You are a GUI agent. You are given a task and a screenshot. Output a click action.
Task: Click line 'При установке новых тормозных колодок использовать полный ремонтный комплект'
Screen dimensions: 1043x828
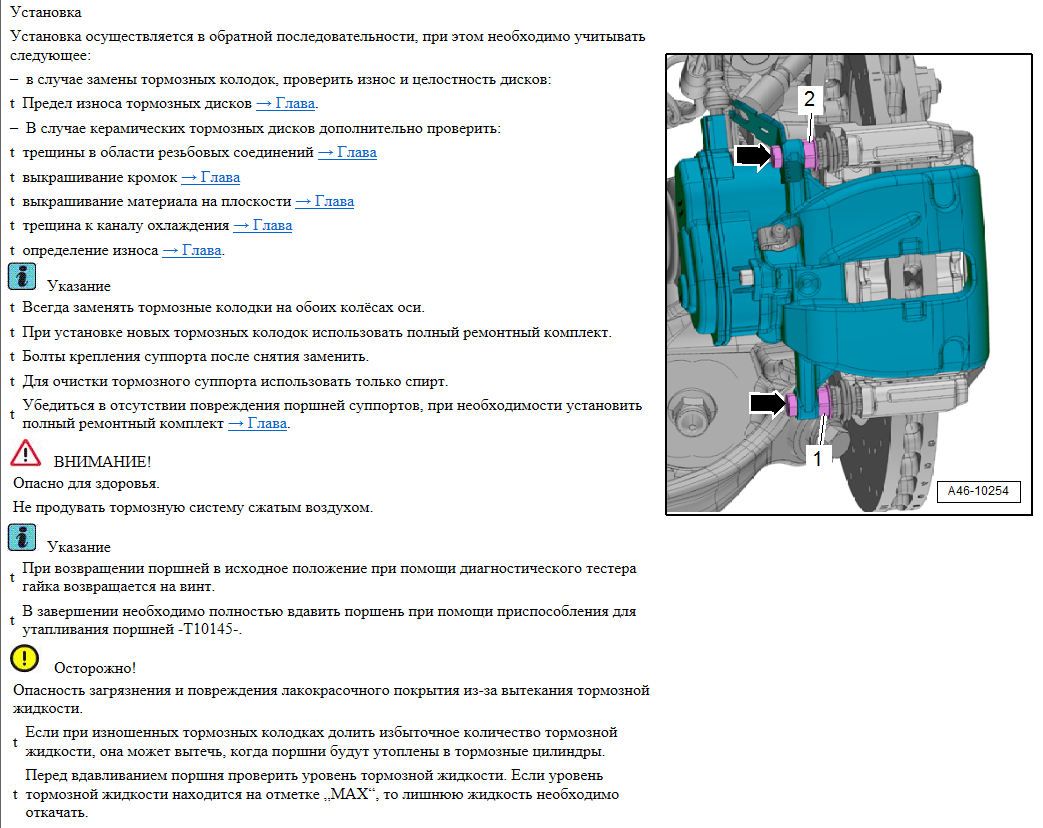[317, 333]
